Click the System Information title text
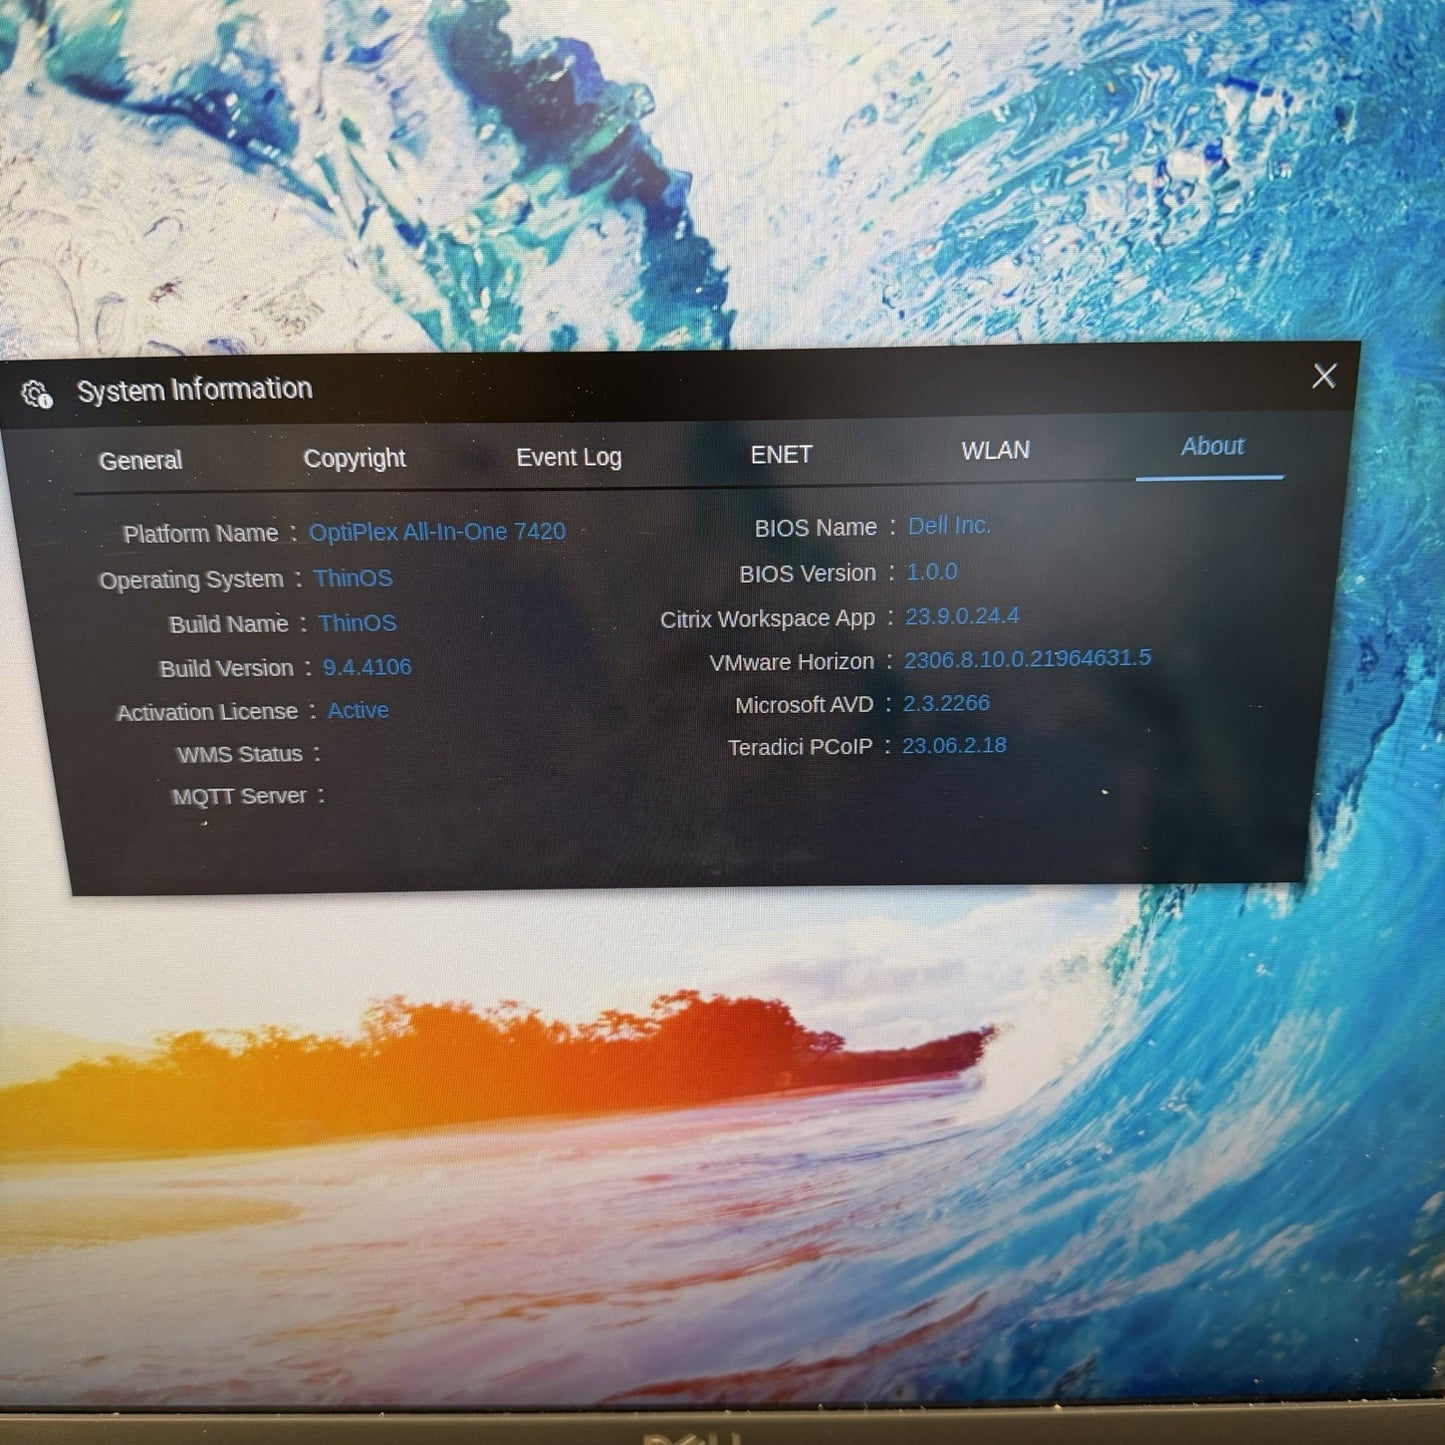 195,389
